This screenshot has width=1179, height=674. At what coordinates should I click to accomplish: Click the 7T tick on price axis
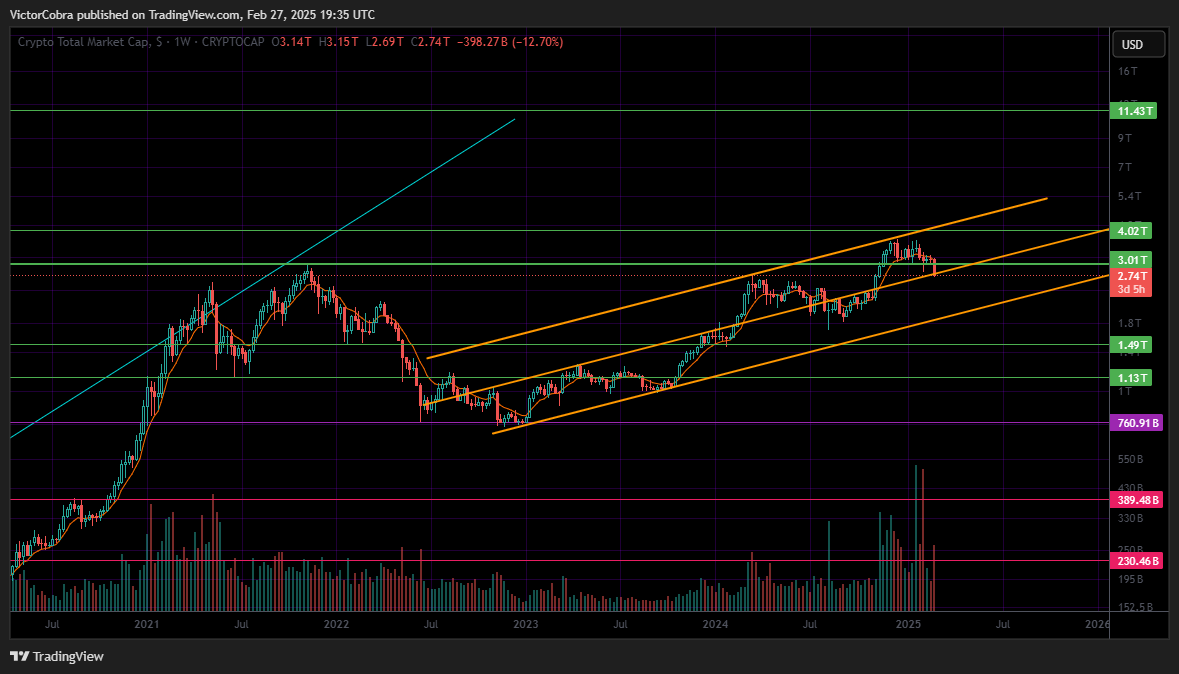point(1125,167)
